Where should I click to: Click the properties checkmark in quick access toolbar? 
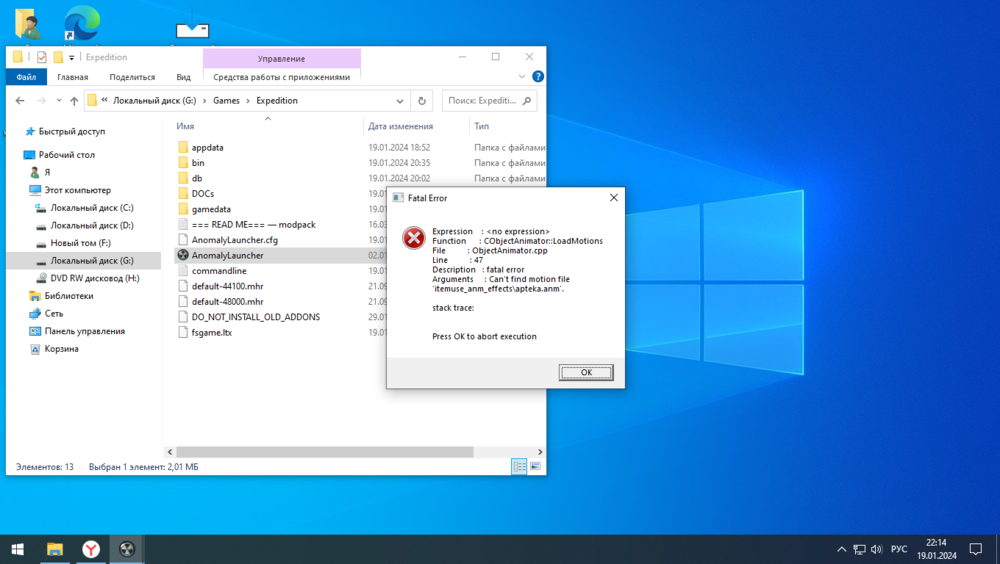pyautogui.click(x=42, y=57)
